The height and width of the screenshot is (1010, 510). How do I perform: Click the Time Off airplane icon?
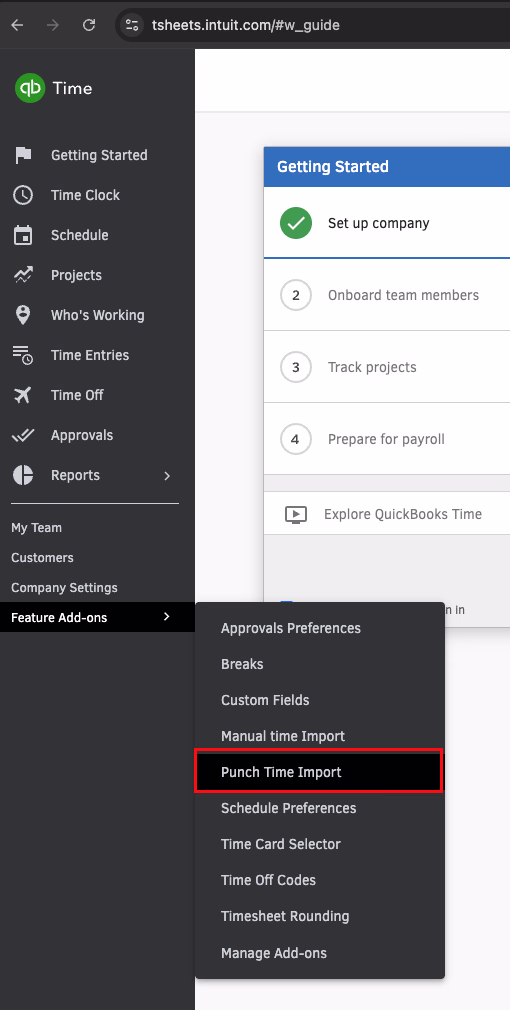click(x=23, y=395)
